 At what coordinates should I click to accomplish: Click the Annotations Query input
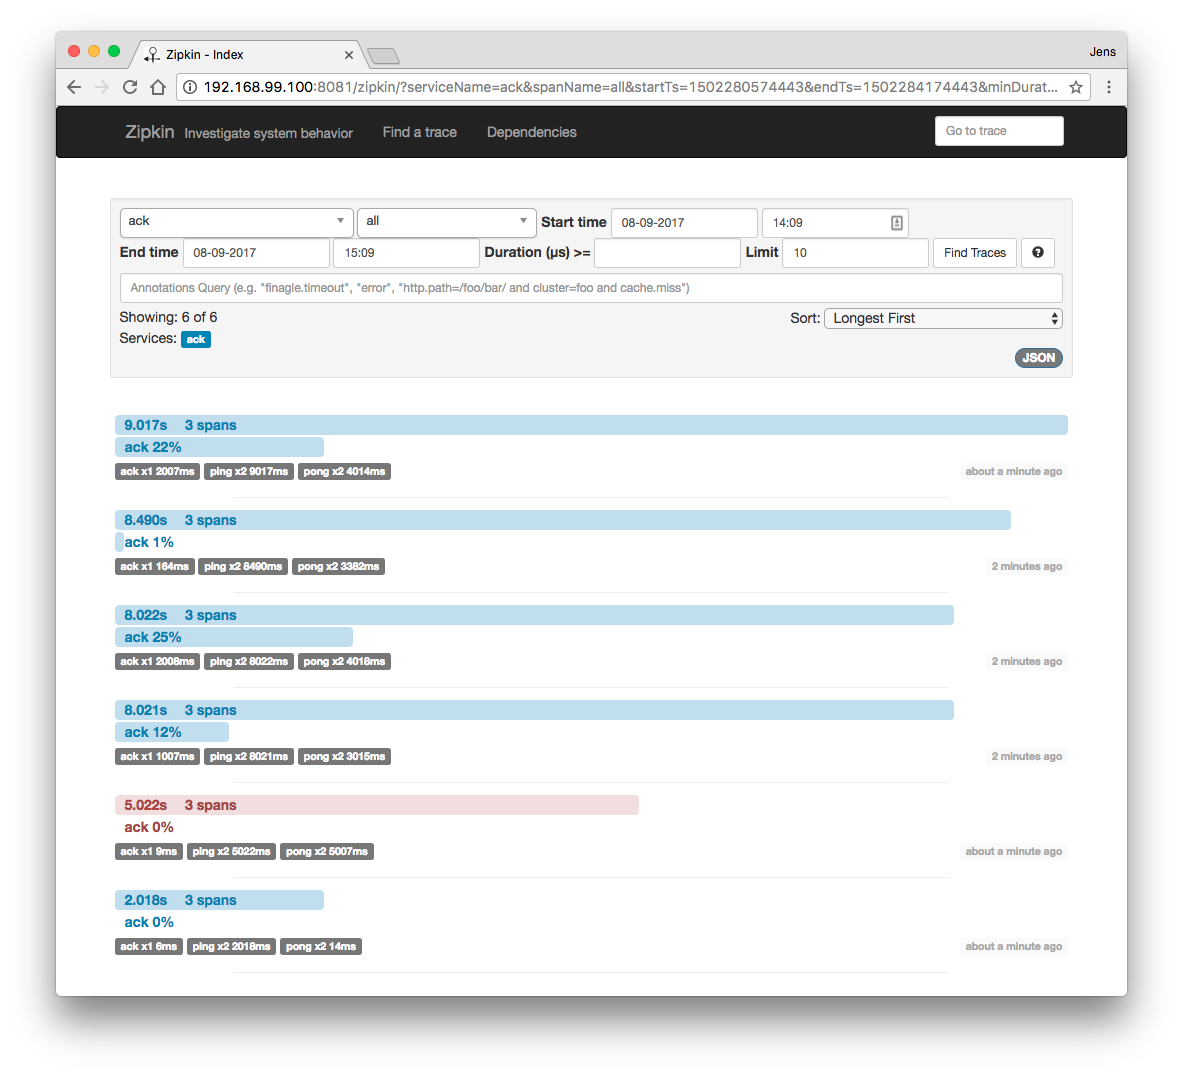pos(591,288)
